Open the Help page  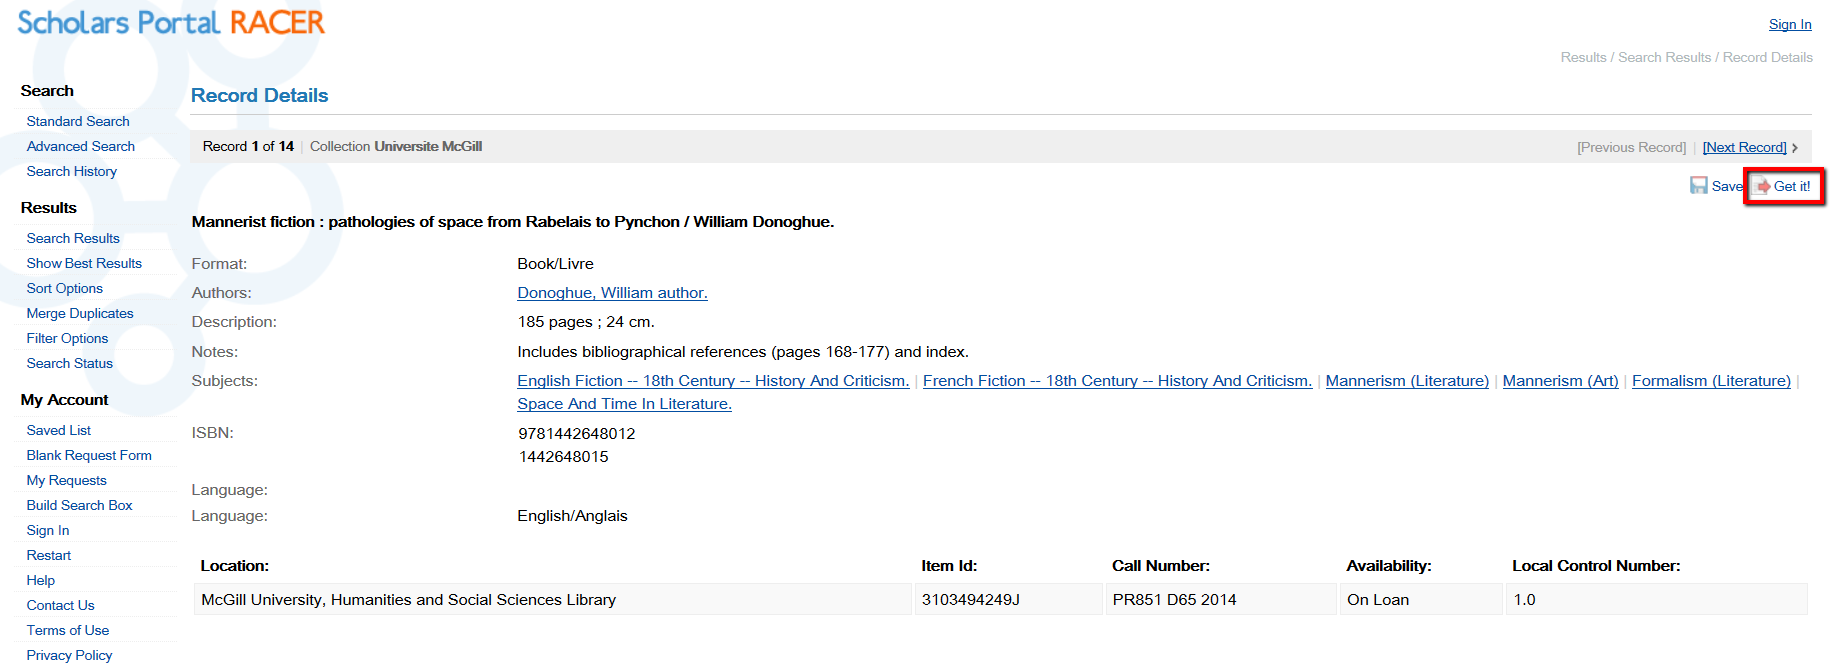tap(41, 580)
